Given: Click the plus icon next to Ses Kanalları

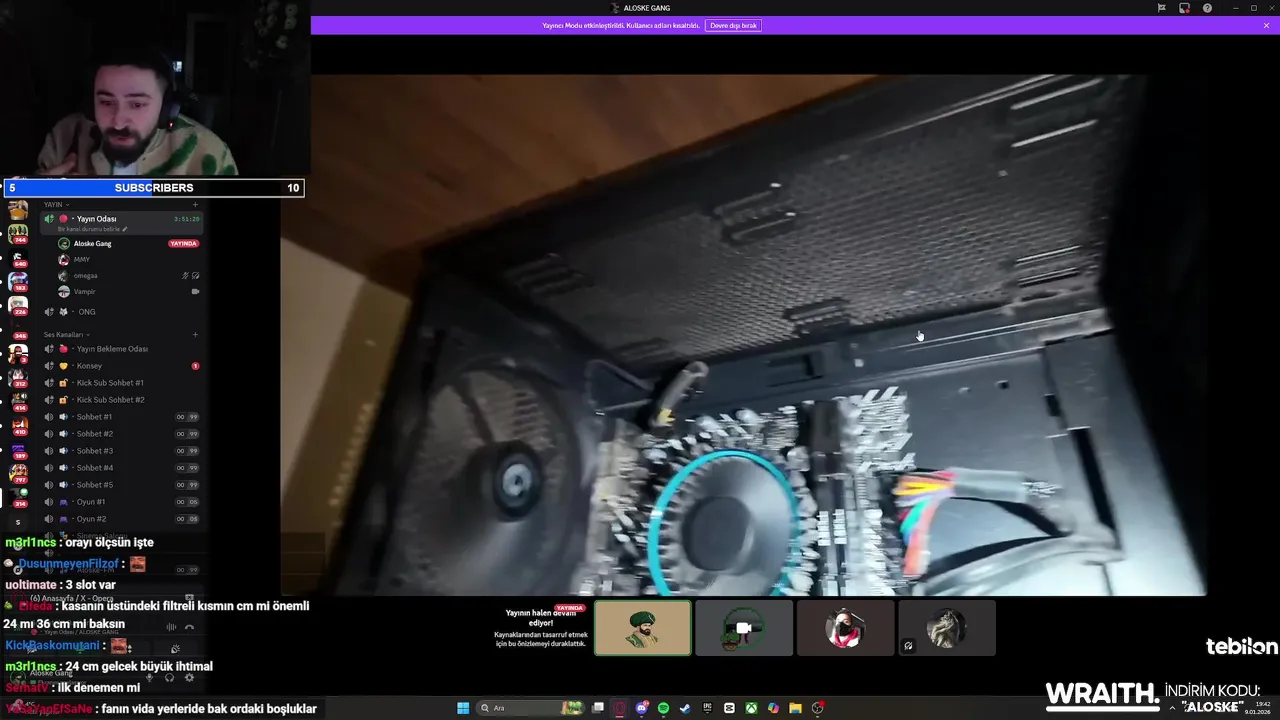Looking at the screenshot, I should [195, 334].
